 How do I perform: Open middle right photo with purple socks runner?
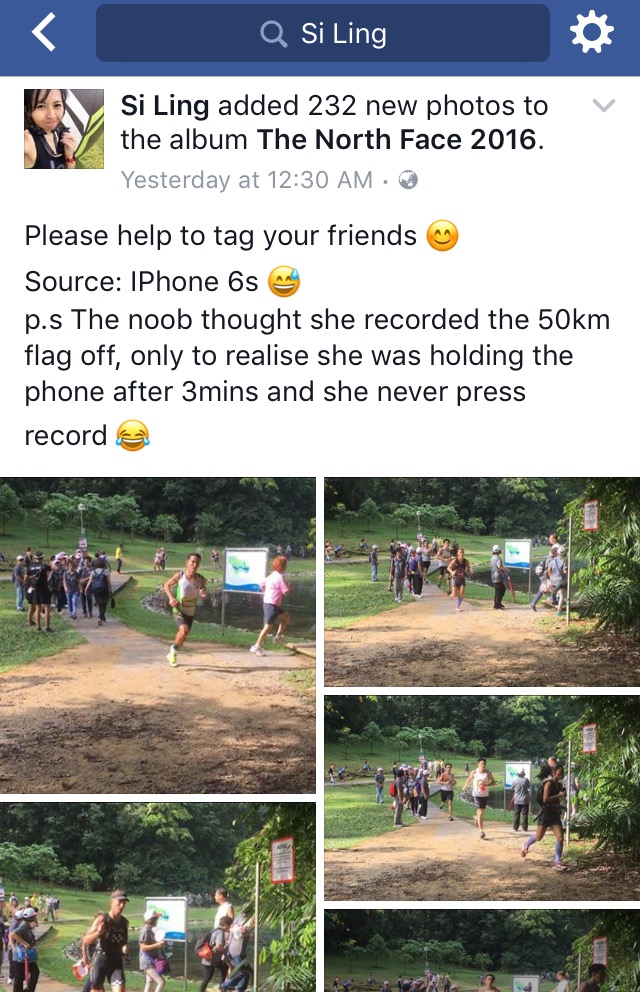point(482,798)
